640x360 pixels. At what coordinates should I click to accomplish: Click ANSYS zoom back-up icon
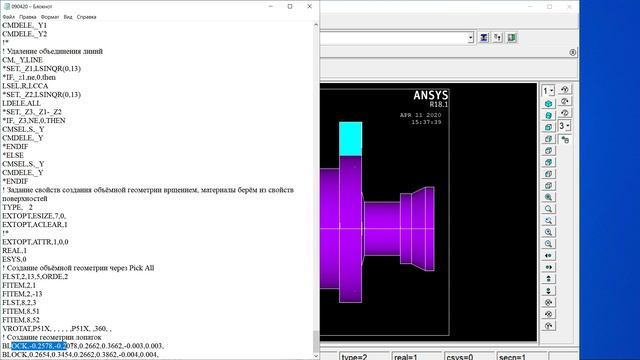click(548, 221)
